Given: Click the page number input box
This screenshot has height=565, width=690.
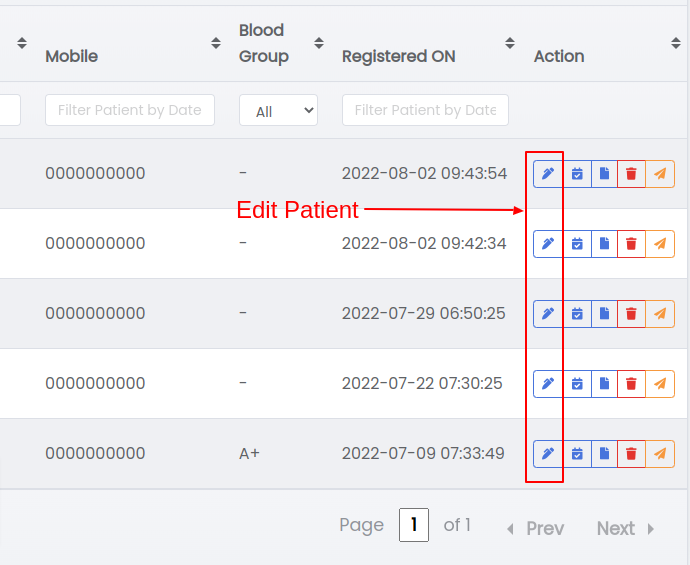Looking at the screenshot, I should (414, 525).
